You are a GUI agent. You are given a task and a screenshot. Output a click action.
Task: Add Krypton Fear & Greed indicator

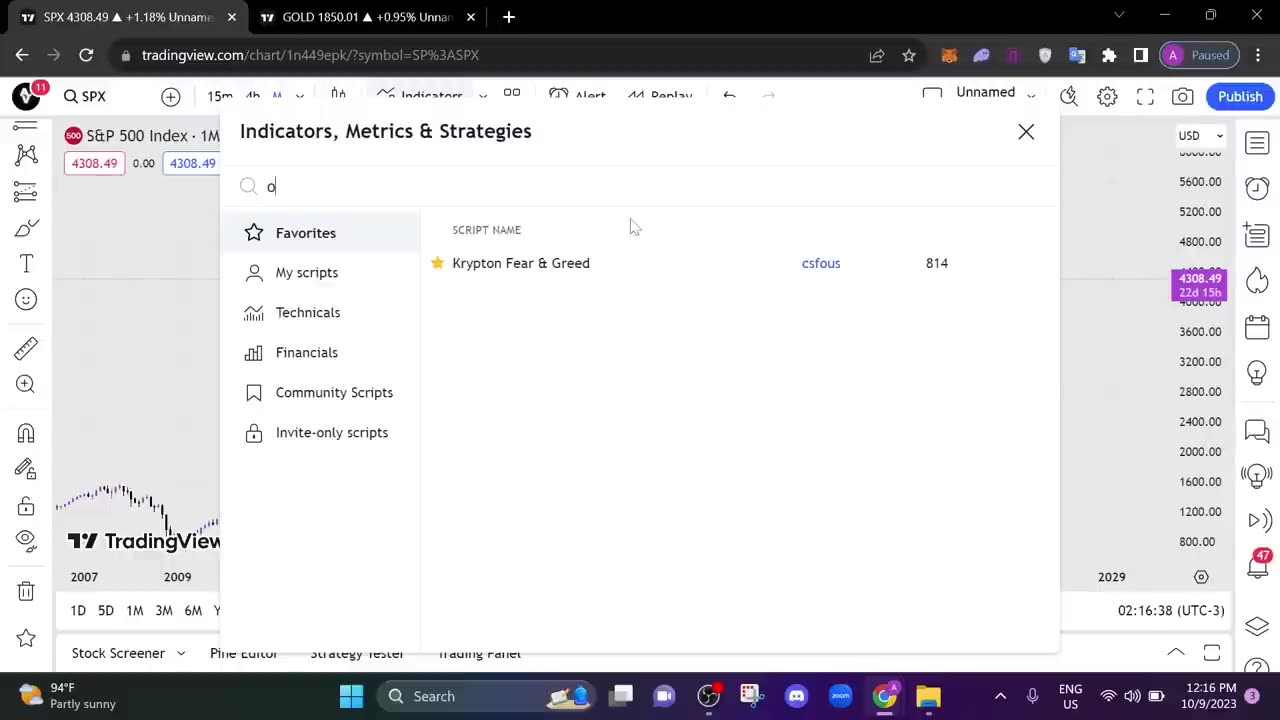click(x=521, y=263)
